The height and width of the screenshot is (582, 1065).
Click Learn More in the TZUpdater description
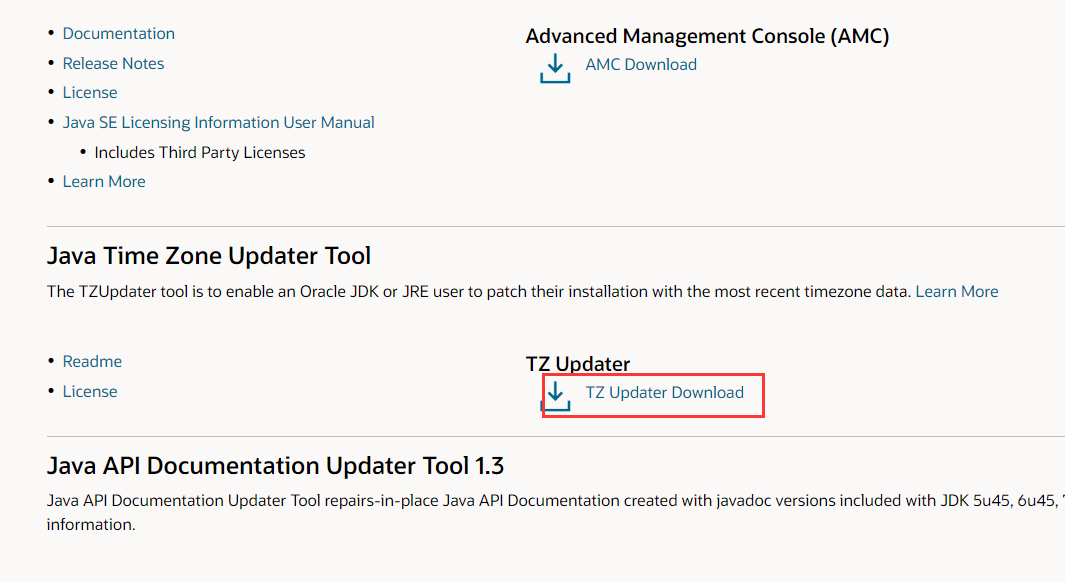click(956, 292)
